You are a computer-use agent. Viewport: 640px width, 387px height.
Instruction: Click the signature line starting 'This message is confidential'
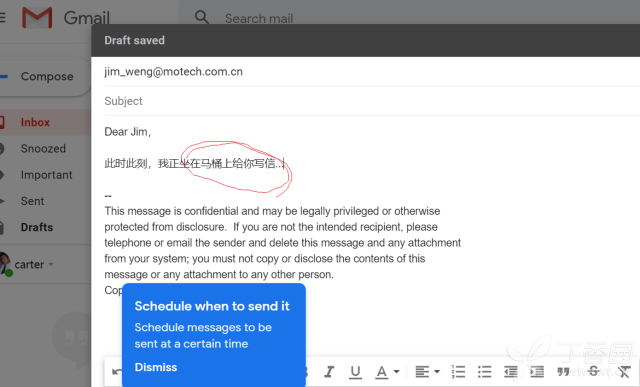[x=272, y=211]
